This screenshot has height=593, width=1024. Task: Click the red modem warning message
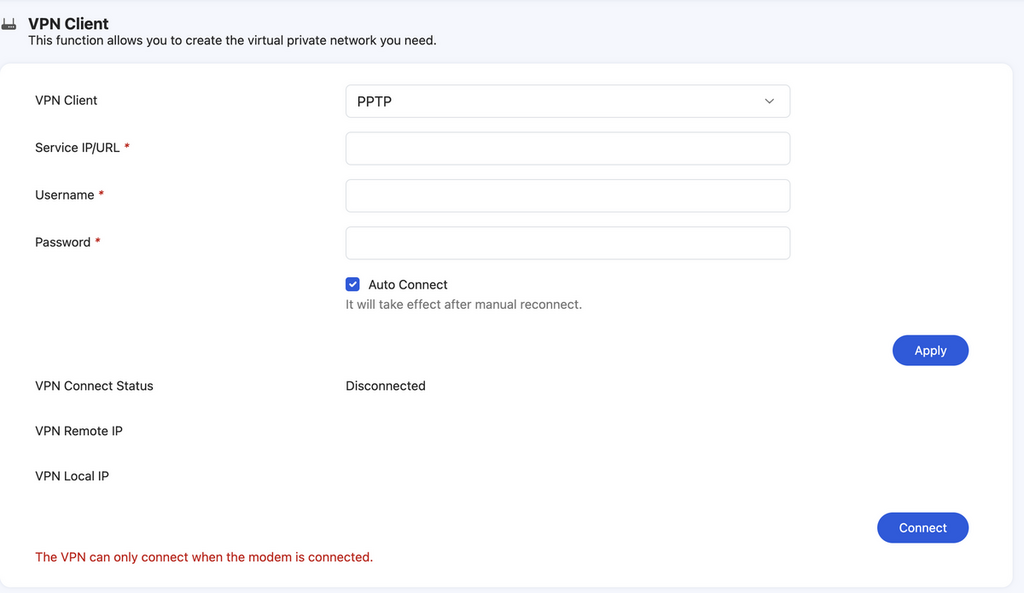click(204, 556)
